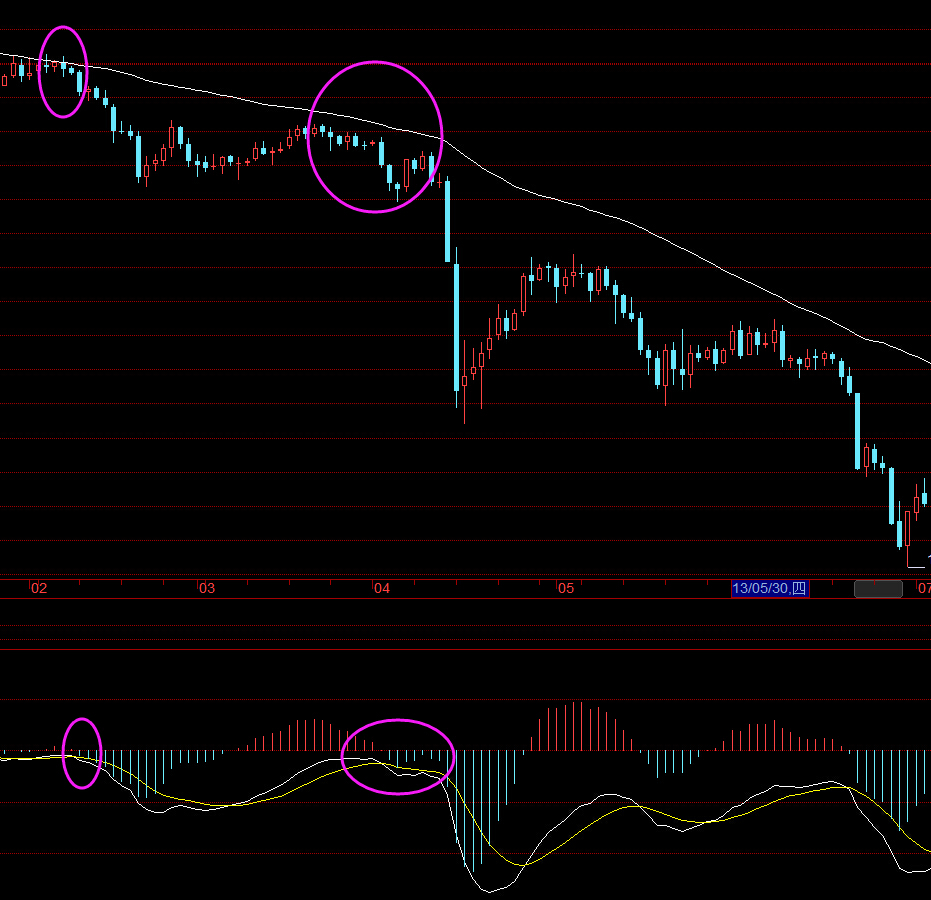Screen dimensions: 931x900
Task: Click the 07 month marker on the time axis
Action: [x=924, y=588]
